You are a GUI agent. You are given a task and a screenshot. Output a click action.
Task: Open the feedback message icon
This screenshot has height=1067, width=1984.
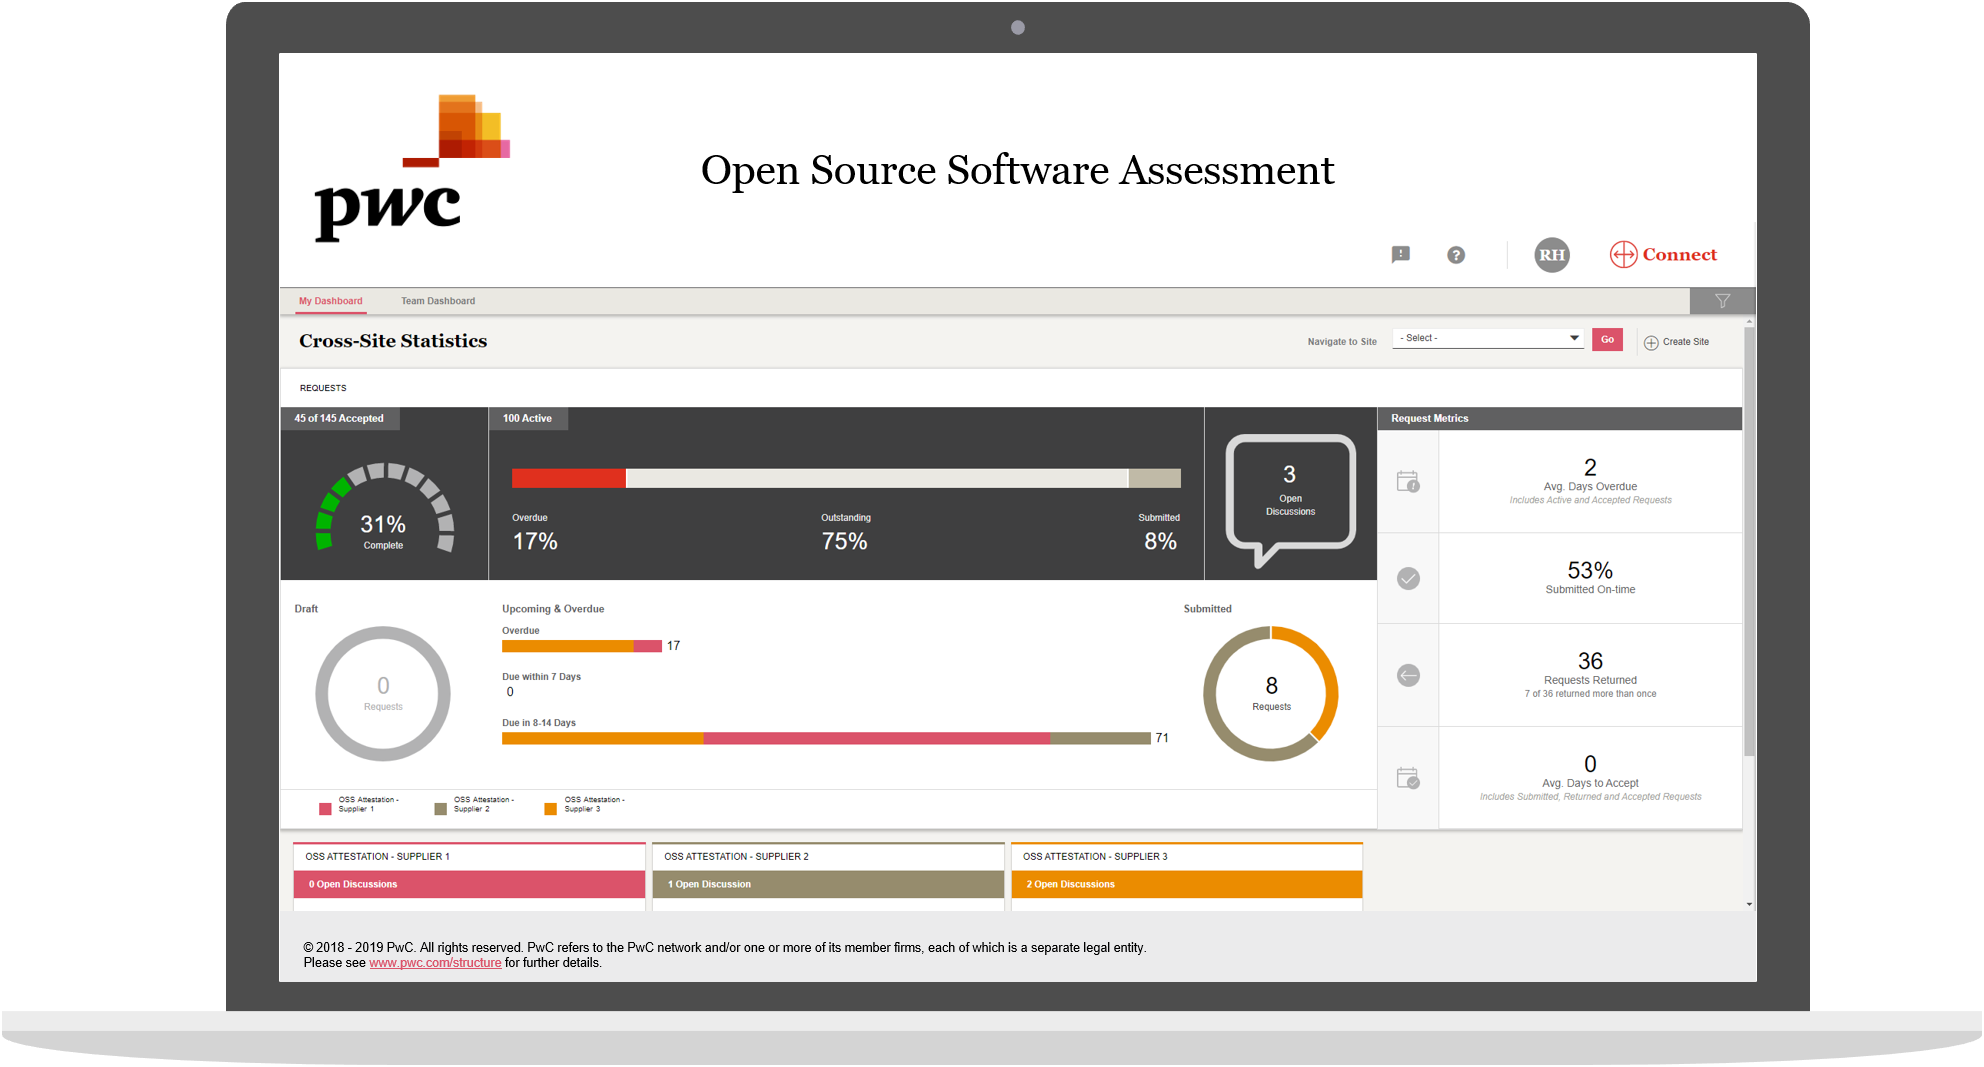point(1400,255)
